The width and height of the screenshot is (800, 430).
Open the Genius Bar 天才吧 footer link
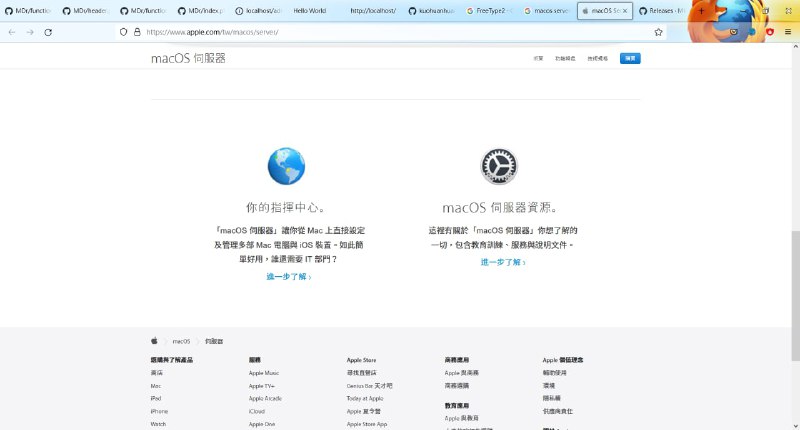[x=369, y=386]
